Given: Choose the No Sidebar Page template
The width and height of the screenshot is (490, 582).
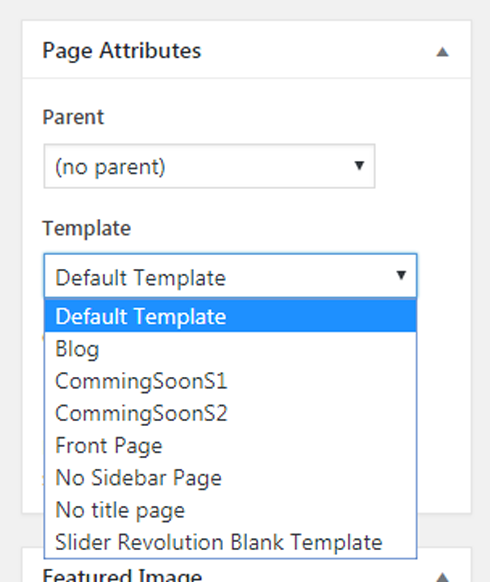Looking at the screenshot, I should [231, 478].
